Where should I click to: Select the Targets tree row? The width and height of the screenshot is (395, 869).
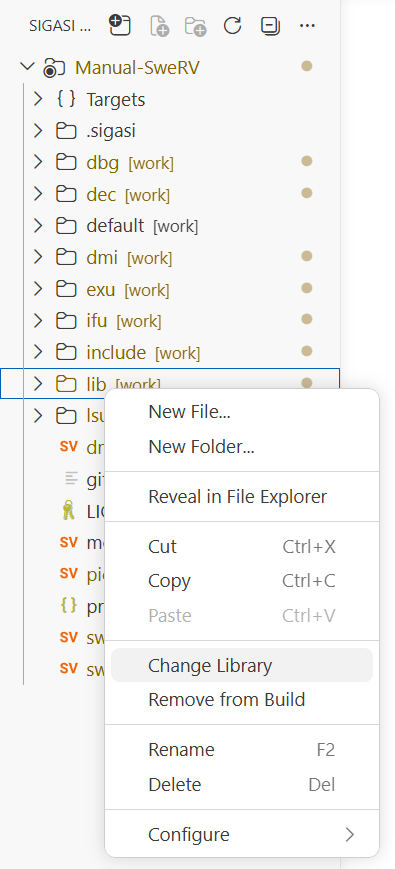170,100
